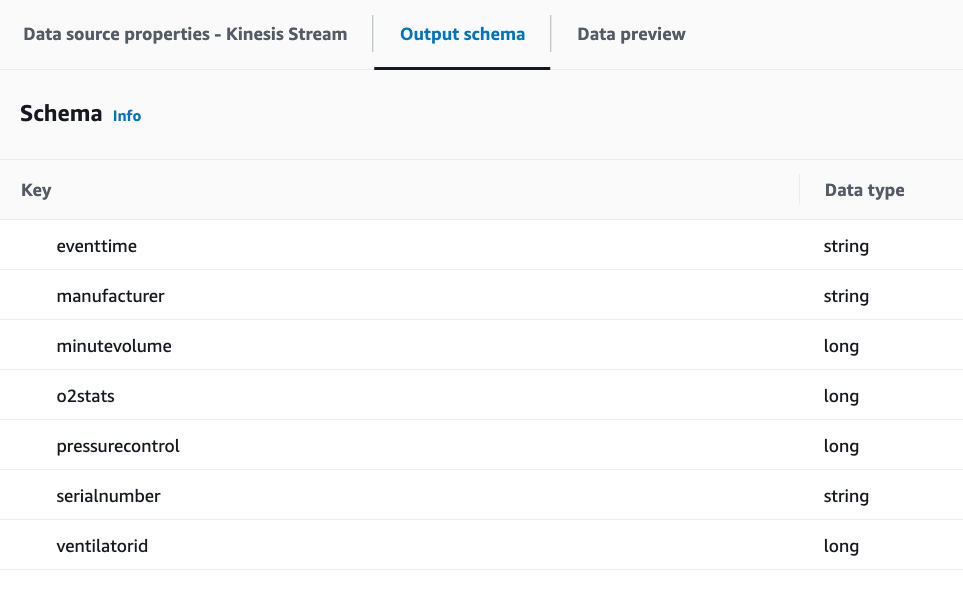
Task: Open the Info link beside Schema
Action: tap(127, 116)
